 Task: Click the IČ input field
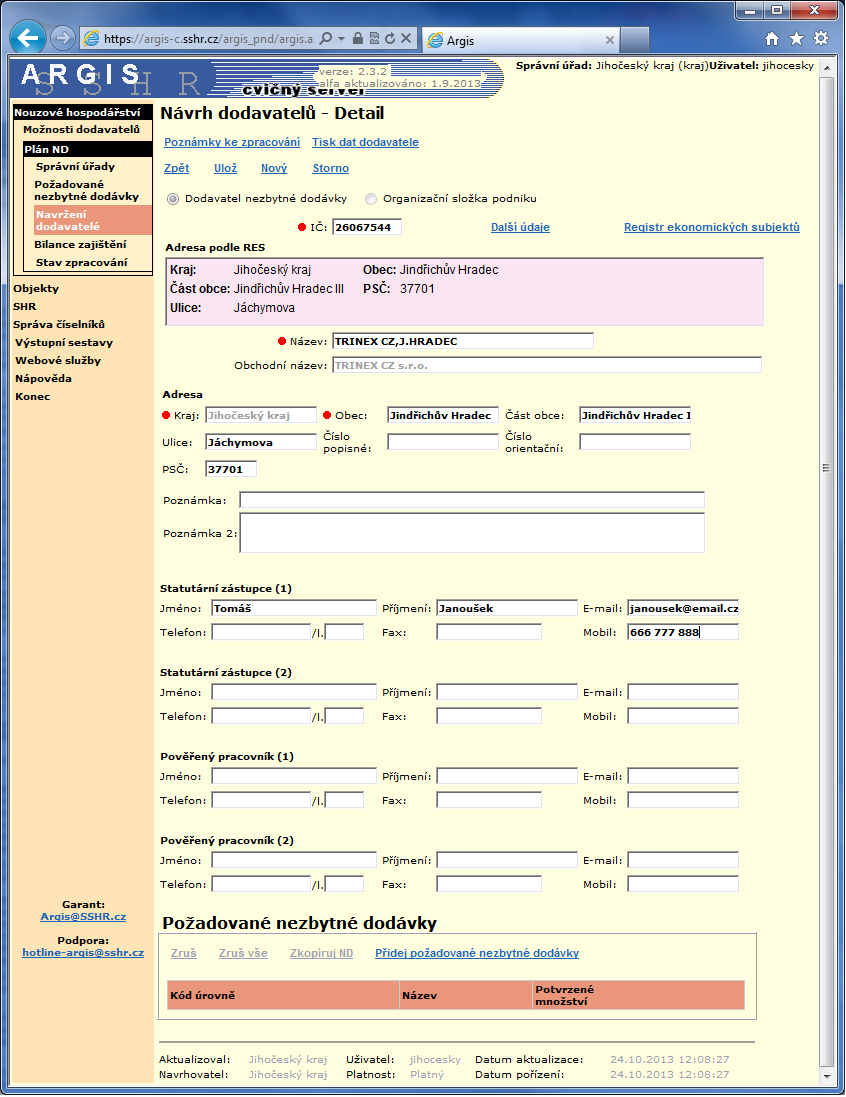pos(367,227)
